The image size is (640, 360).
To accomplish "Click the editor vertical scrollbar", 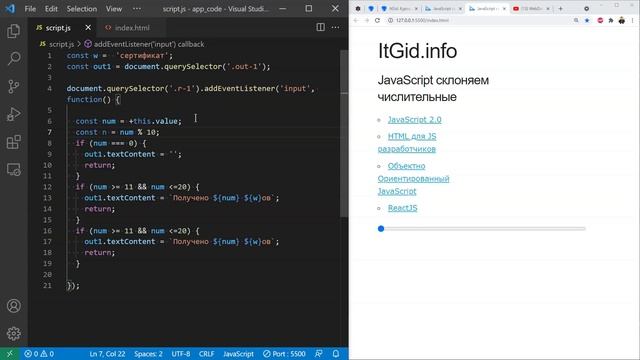I will point(344,133).
